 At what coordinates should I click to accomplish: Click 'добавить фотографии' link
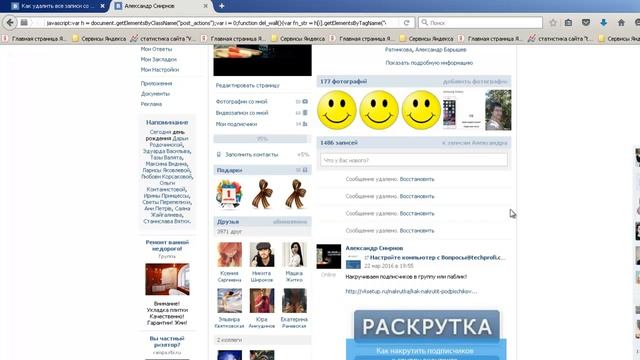[x=475, y=82]
